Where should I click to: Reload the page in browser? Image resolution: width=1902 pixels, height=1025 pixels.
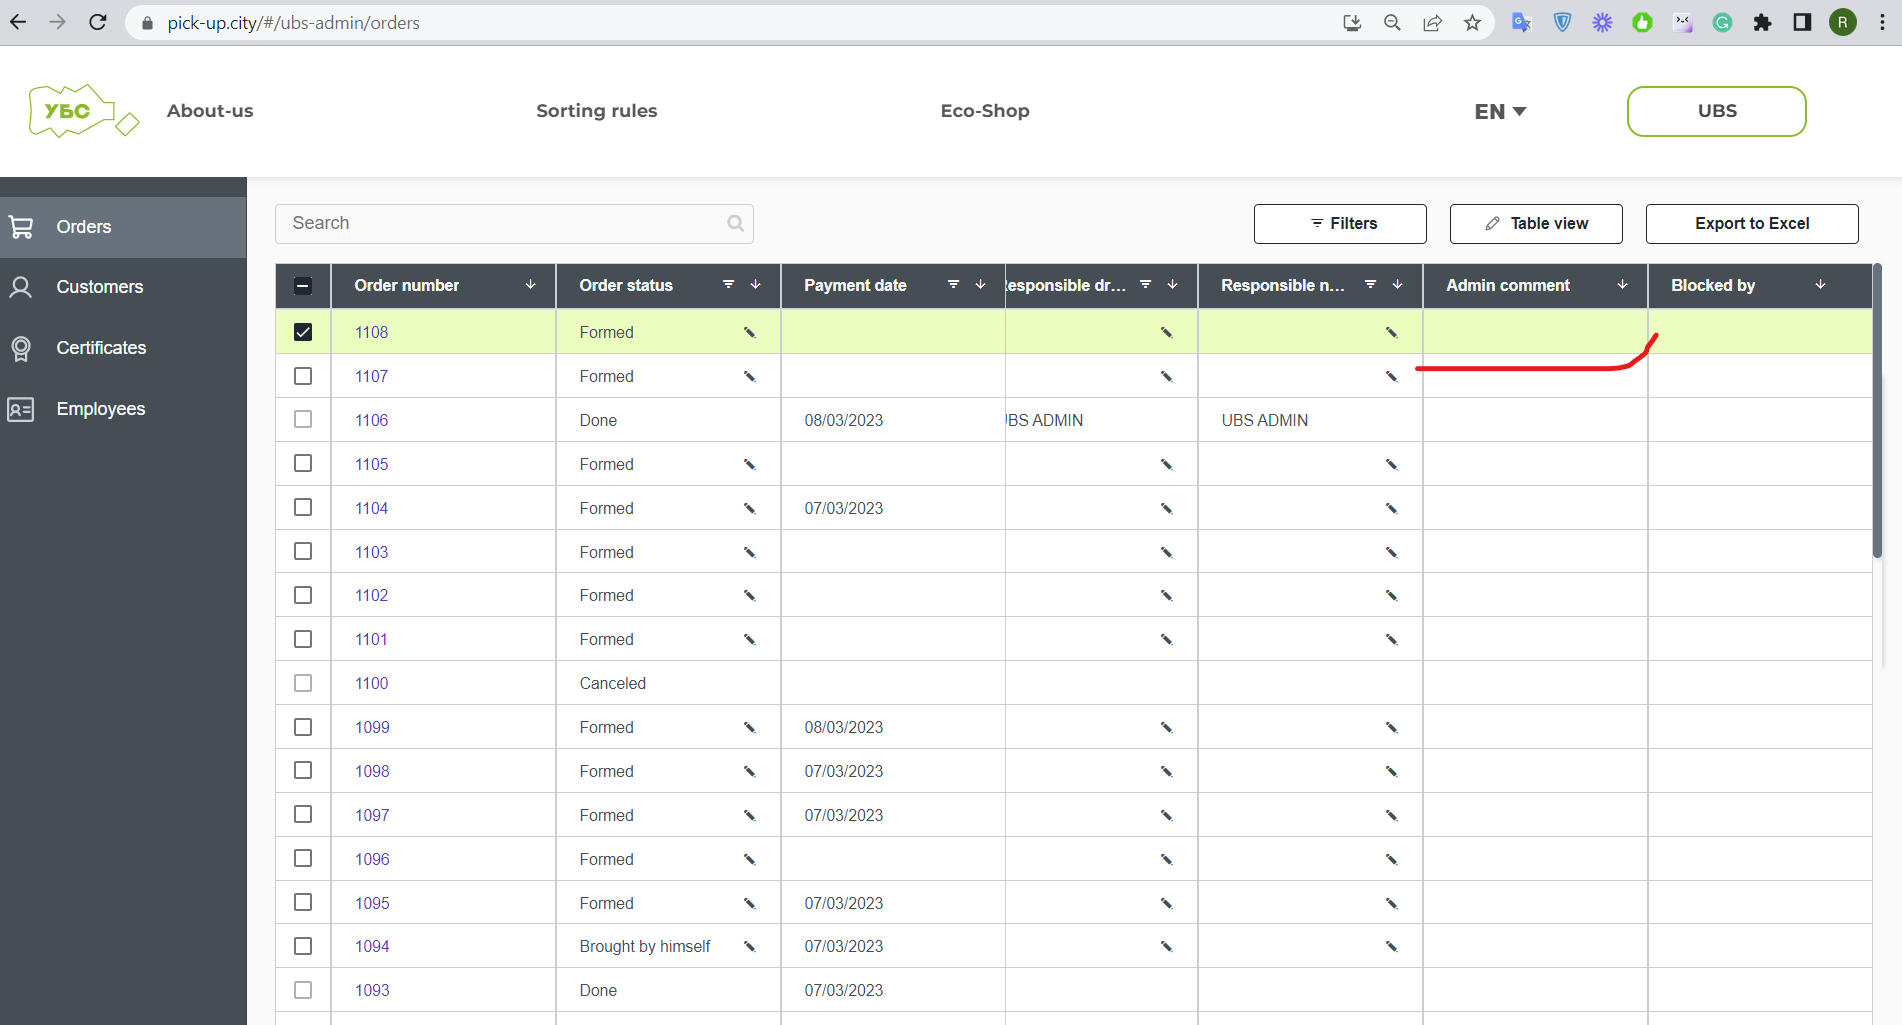pos(98,22)
